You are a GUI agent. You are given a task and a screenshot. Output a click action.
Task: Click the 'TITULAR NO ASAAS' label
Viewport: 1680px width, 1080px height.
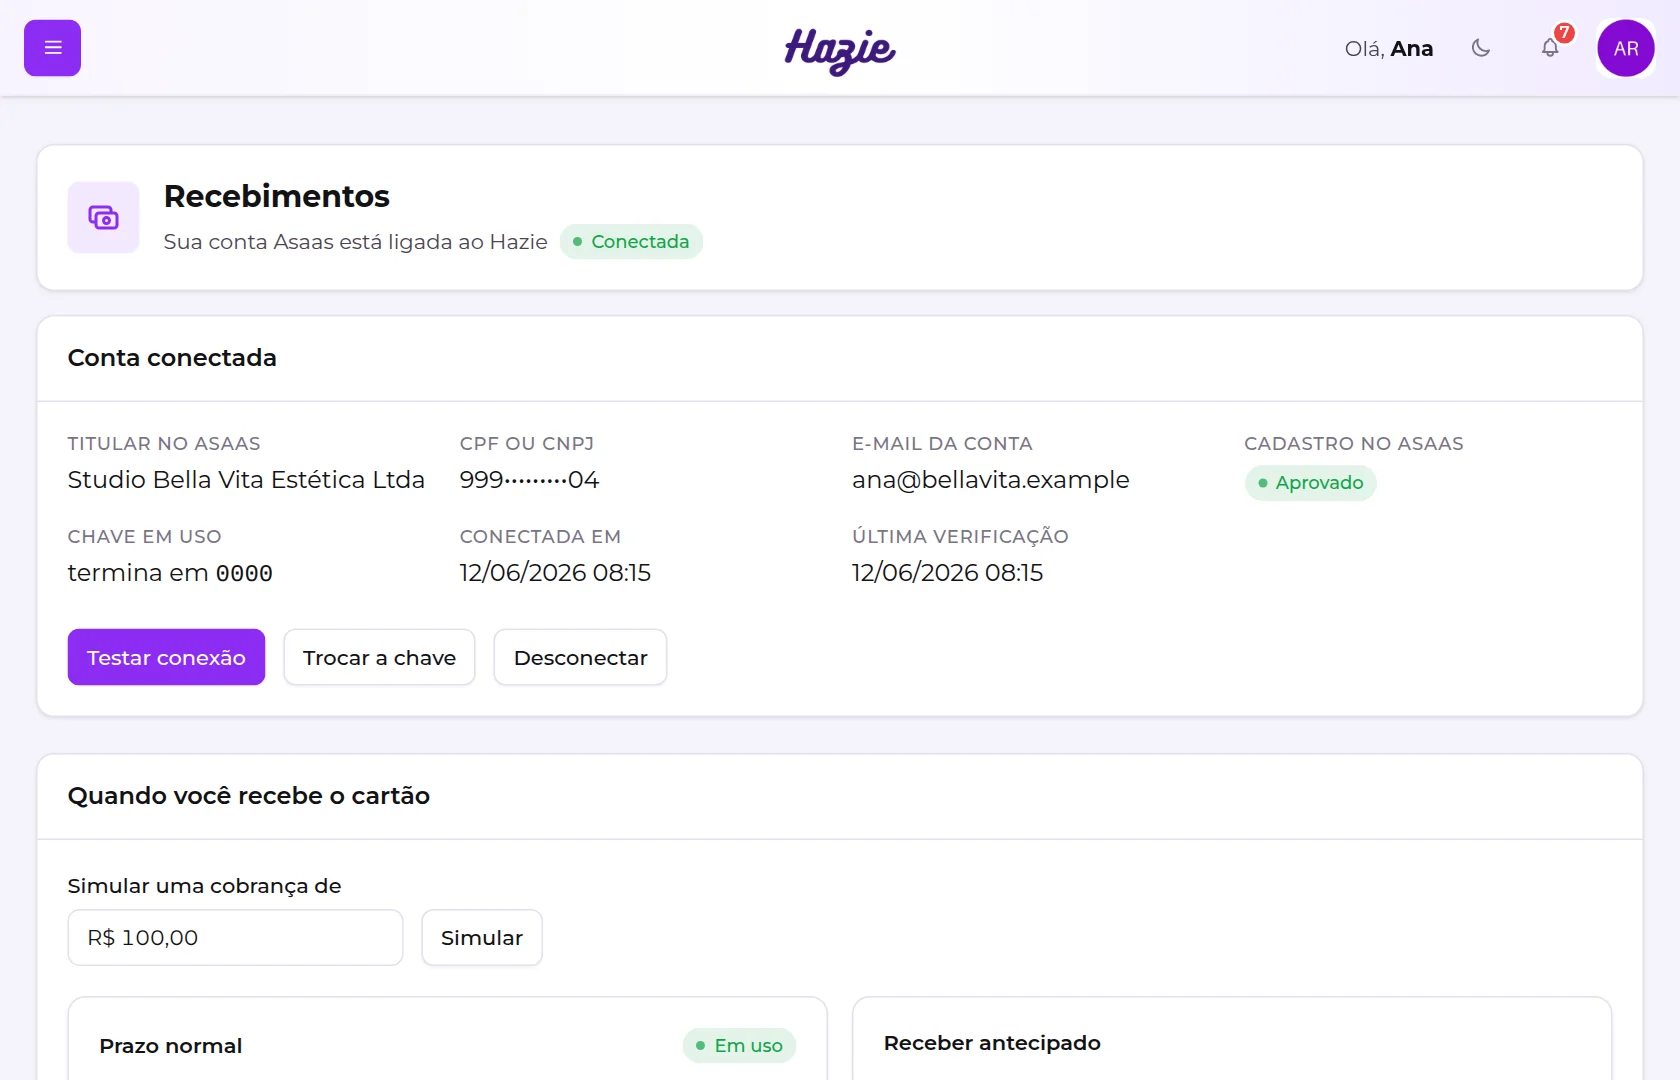pos(164,443)
